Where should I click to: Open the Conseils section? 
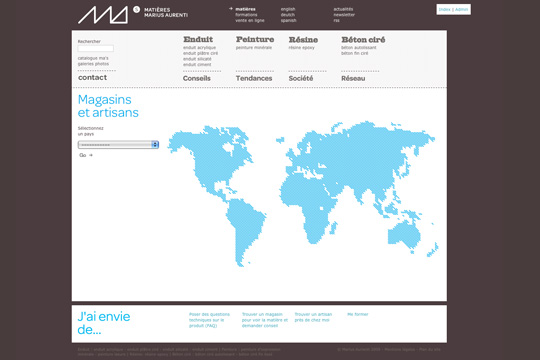(197, 78)
